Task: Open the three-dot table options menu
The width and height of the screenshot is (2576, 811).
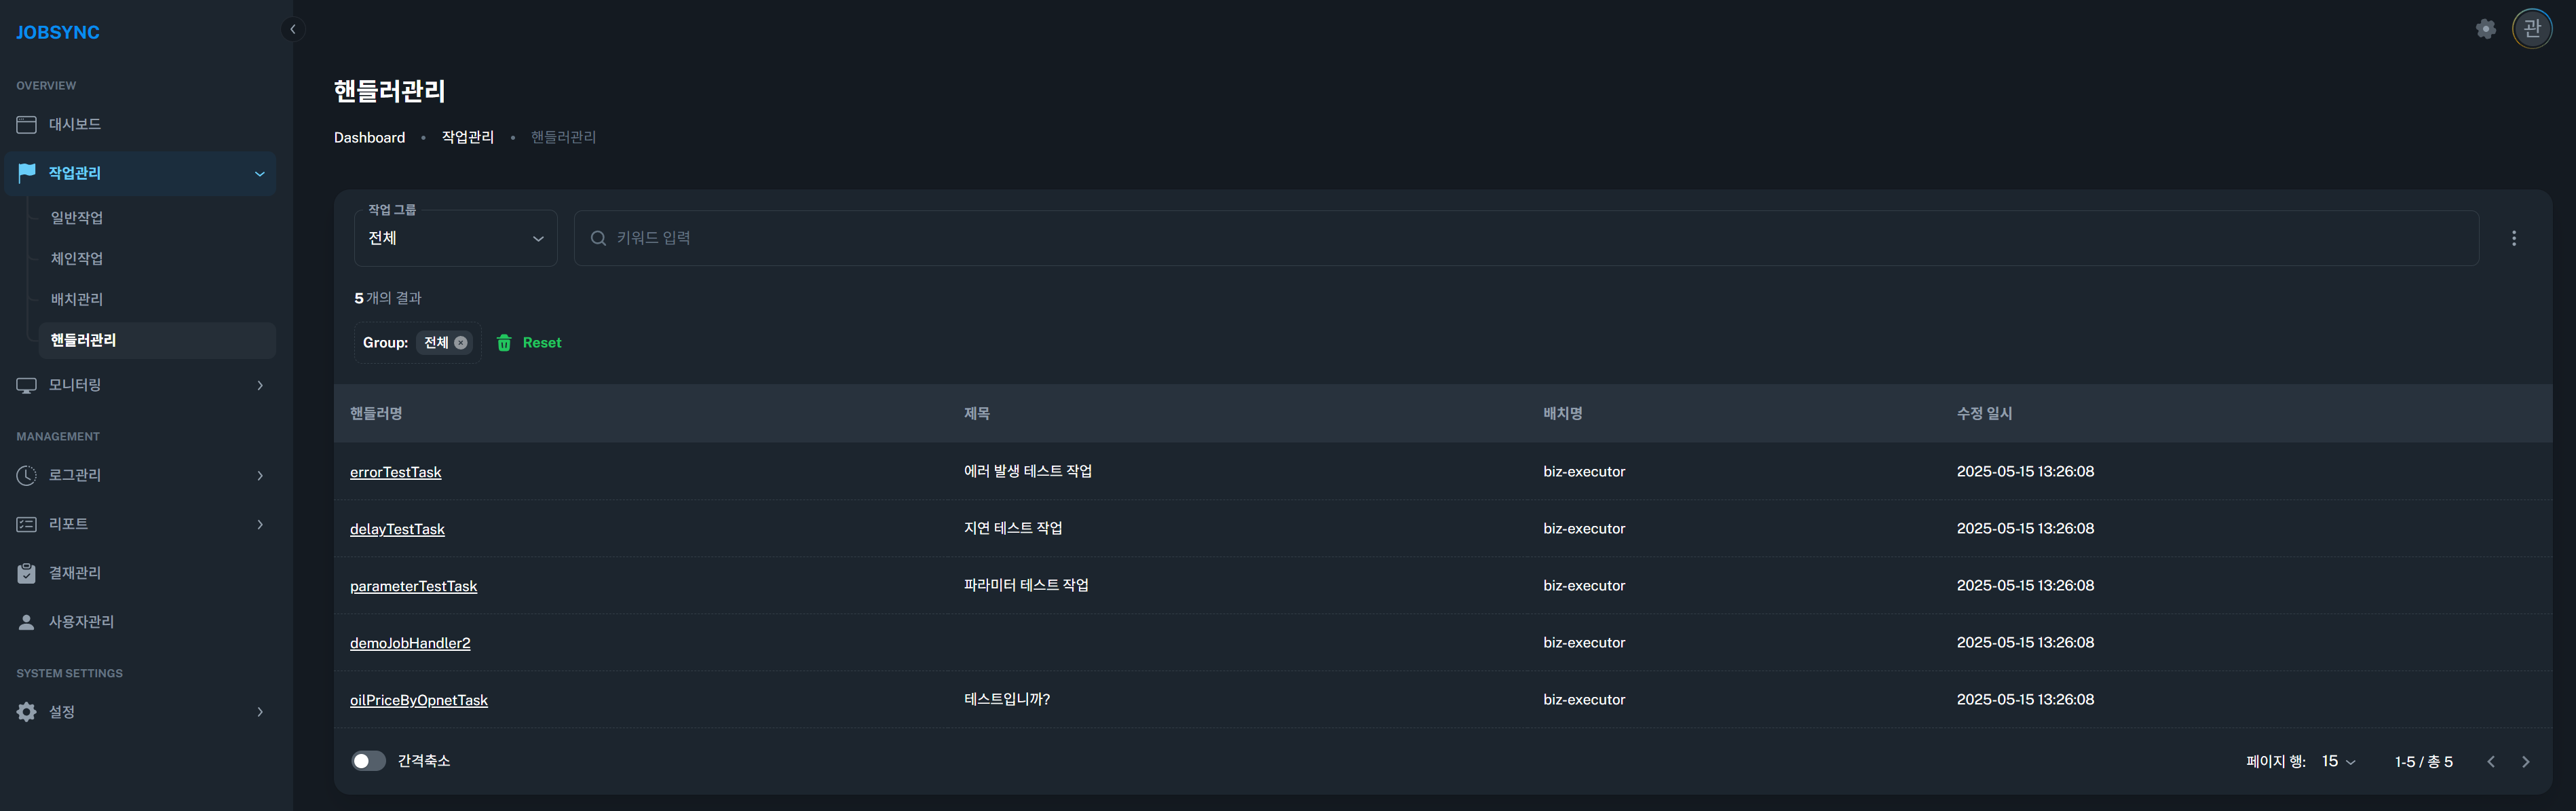Action: [2514, 238]
